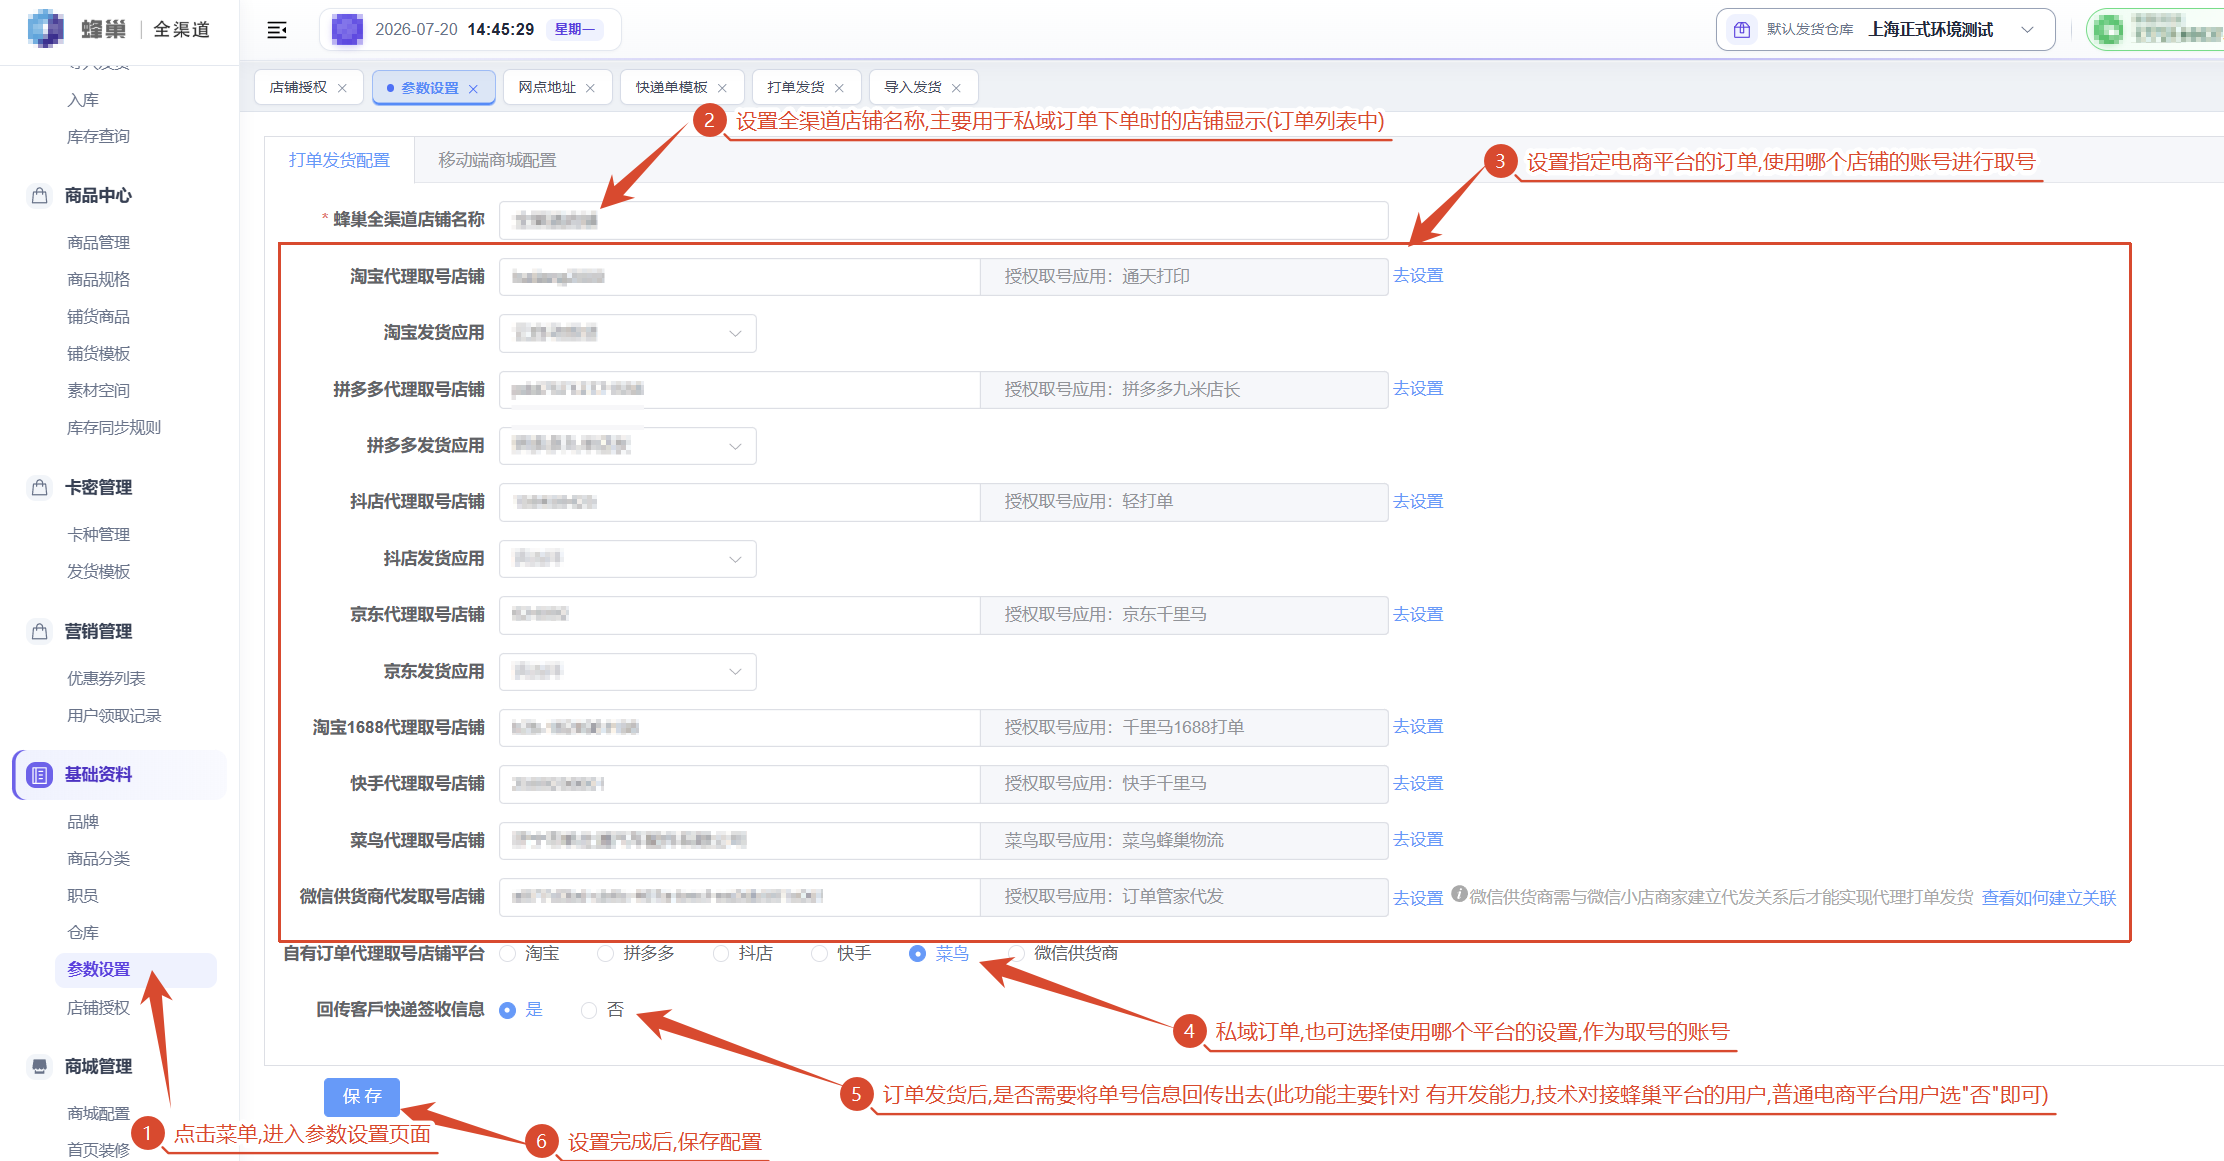Click the 卡密管理 bag icon
The image size is (2224, 1161).
[40, 487]
